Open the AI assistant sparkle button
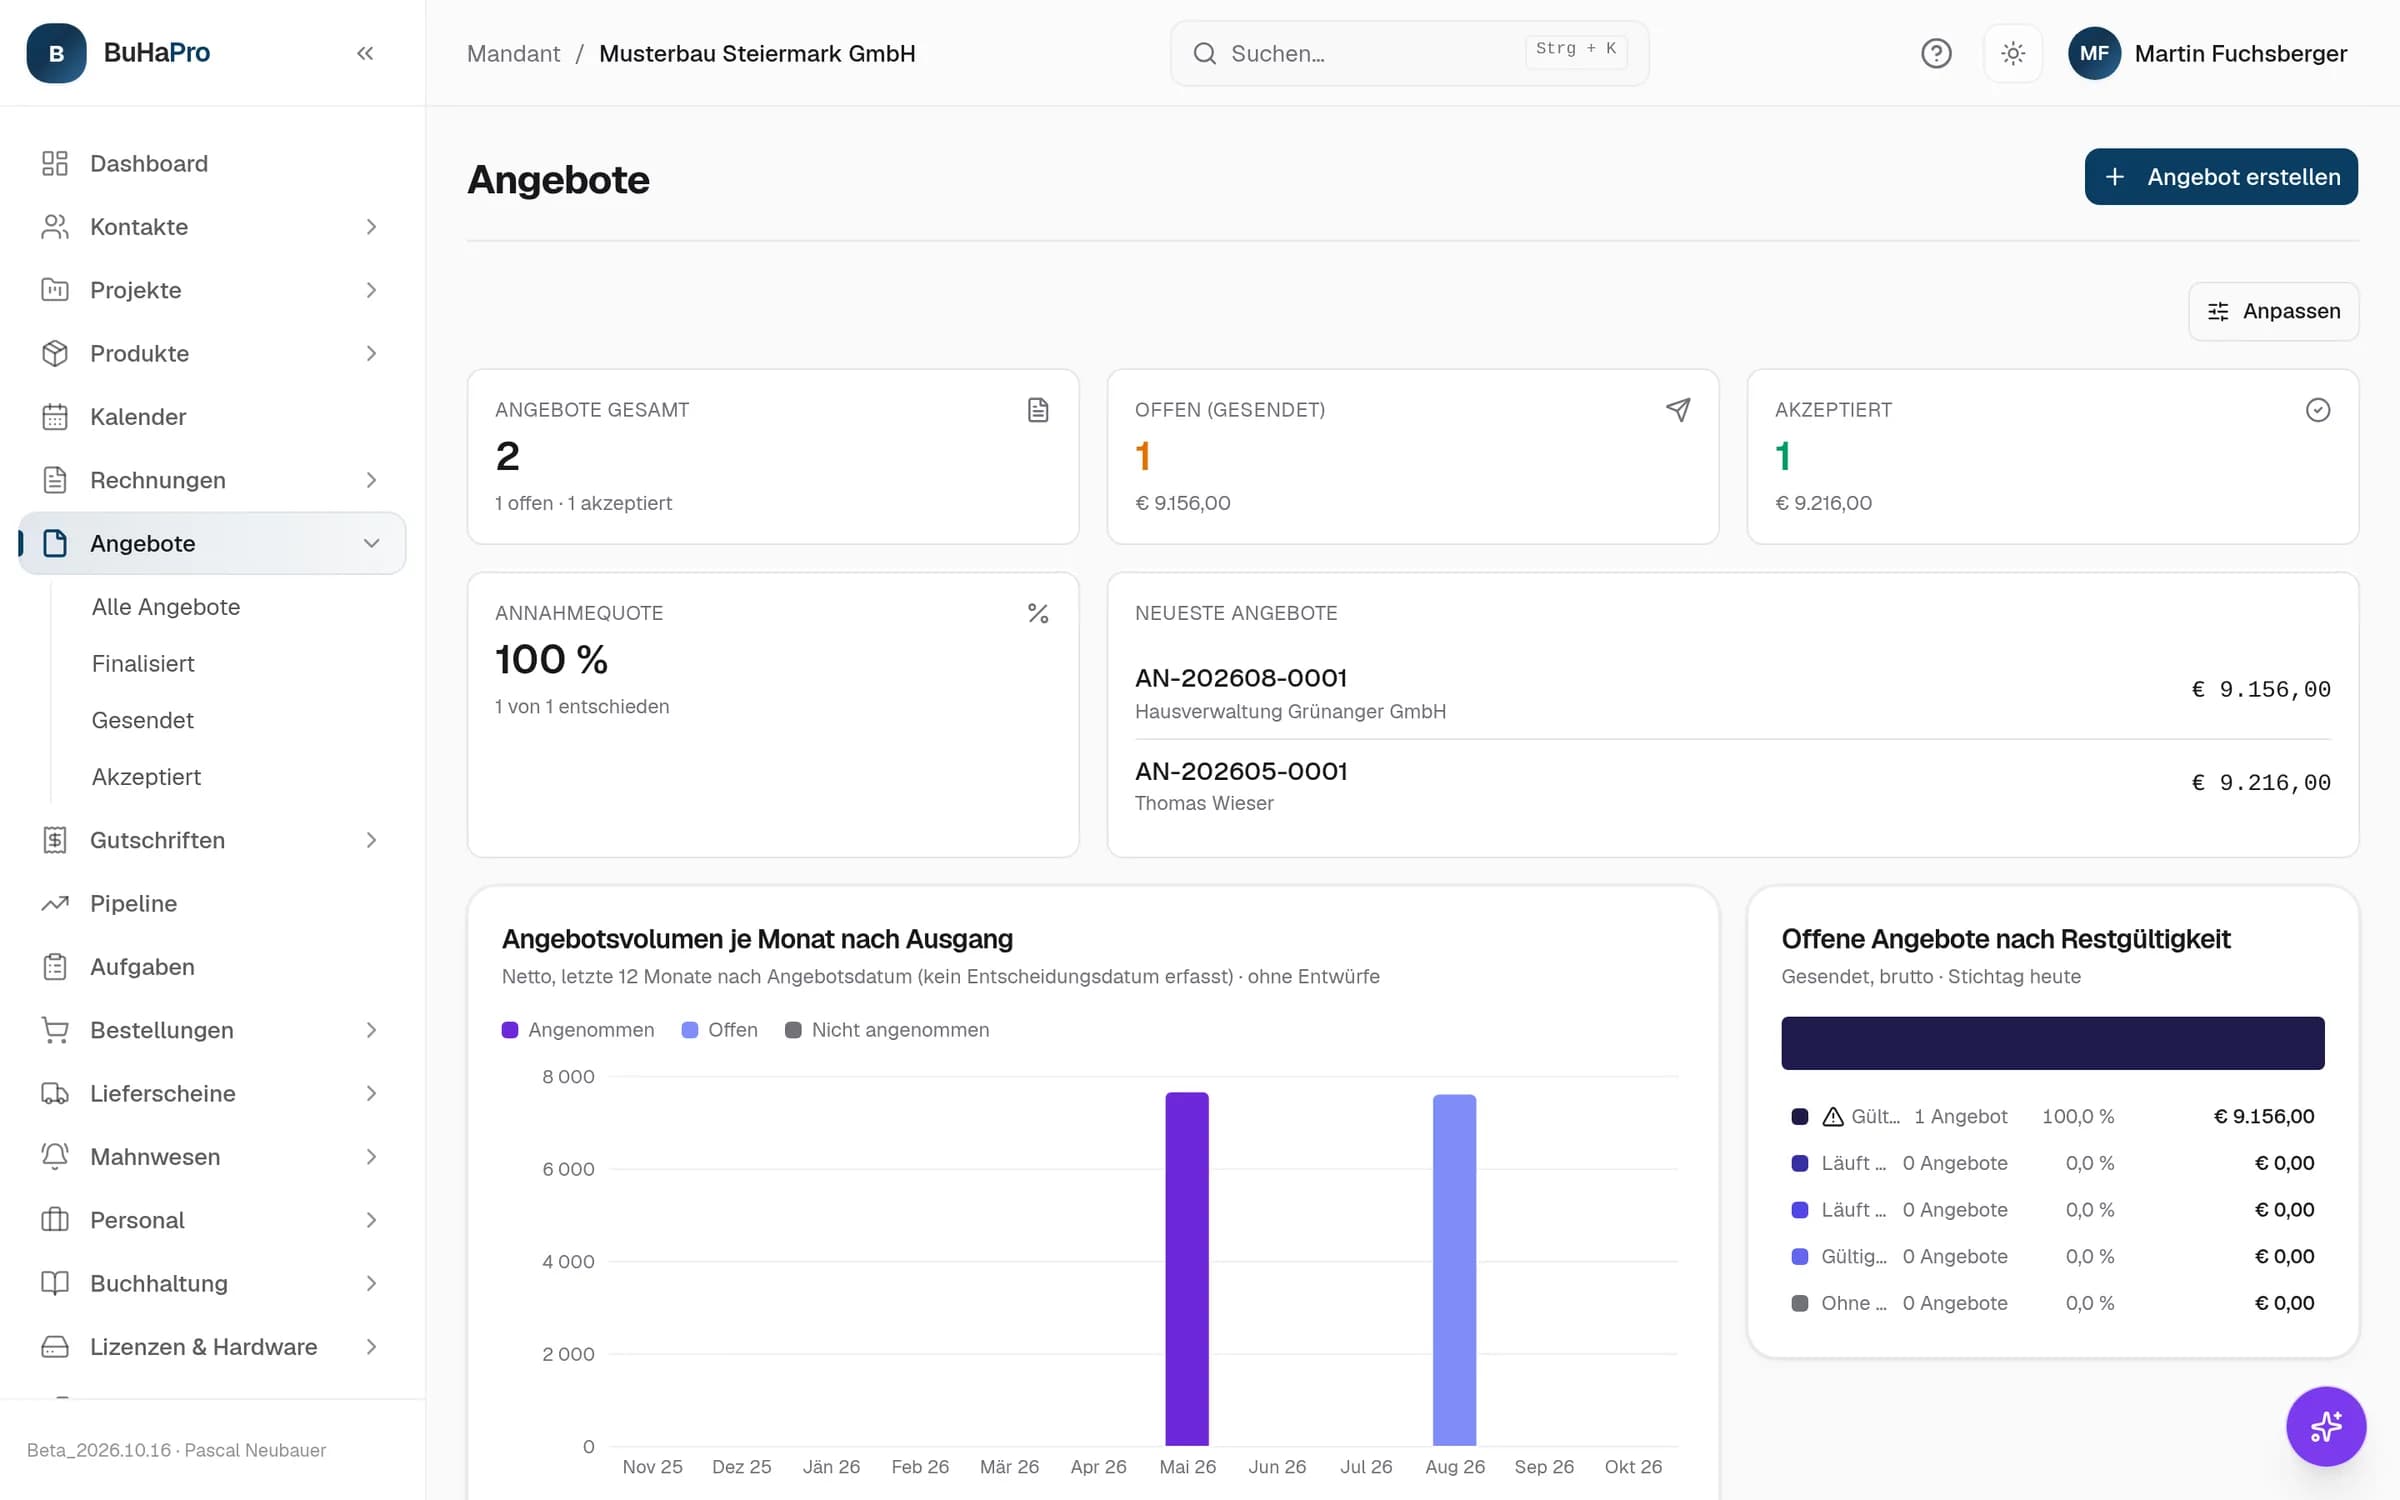The image size is (2400, 1500). pyautogui.click(x=2326, y=1426)
